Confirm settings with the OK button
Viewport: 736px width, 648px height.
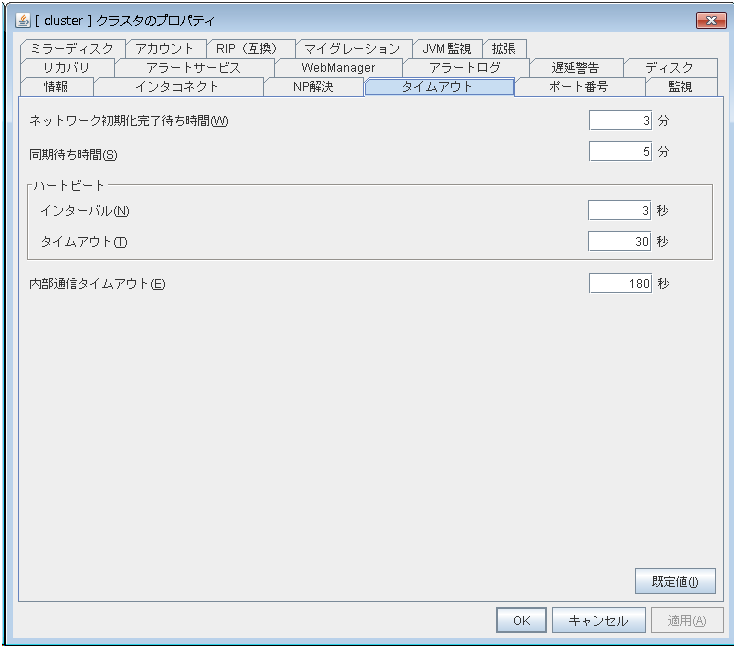521,620
